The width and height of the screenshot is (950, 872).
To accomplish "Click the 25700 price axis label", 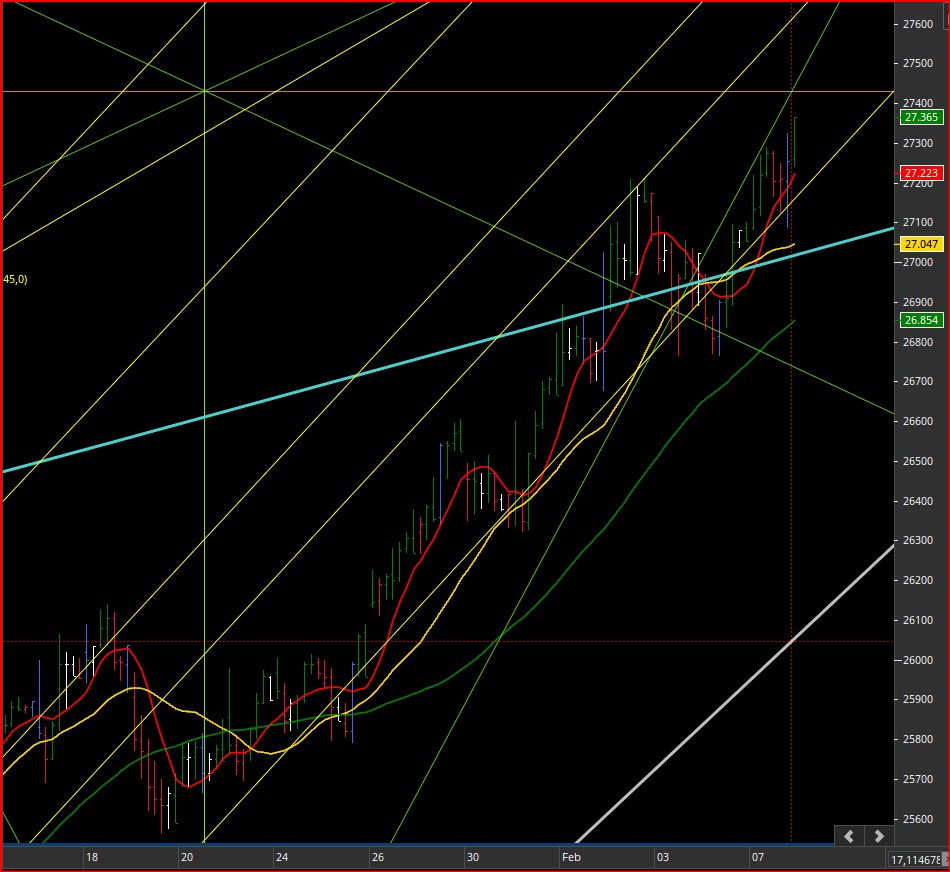I will point(918,779).
